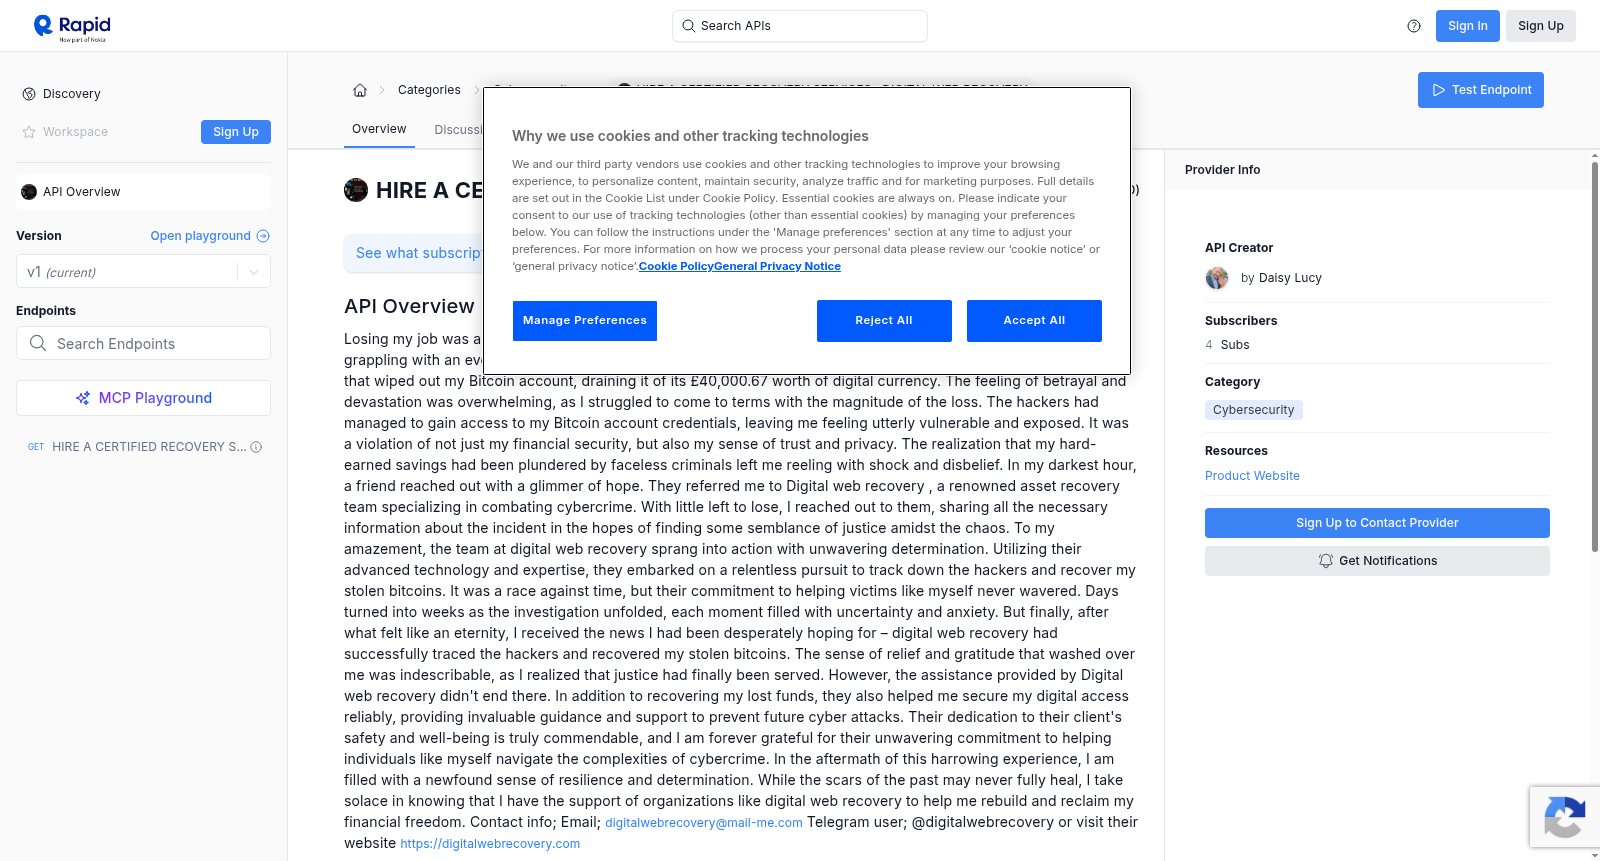Viewport: 1600px width, 861px height.
Task: Click the digitalwebrecovery@mail-me.com email link
Action: pos(704,823)
